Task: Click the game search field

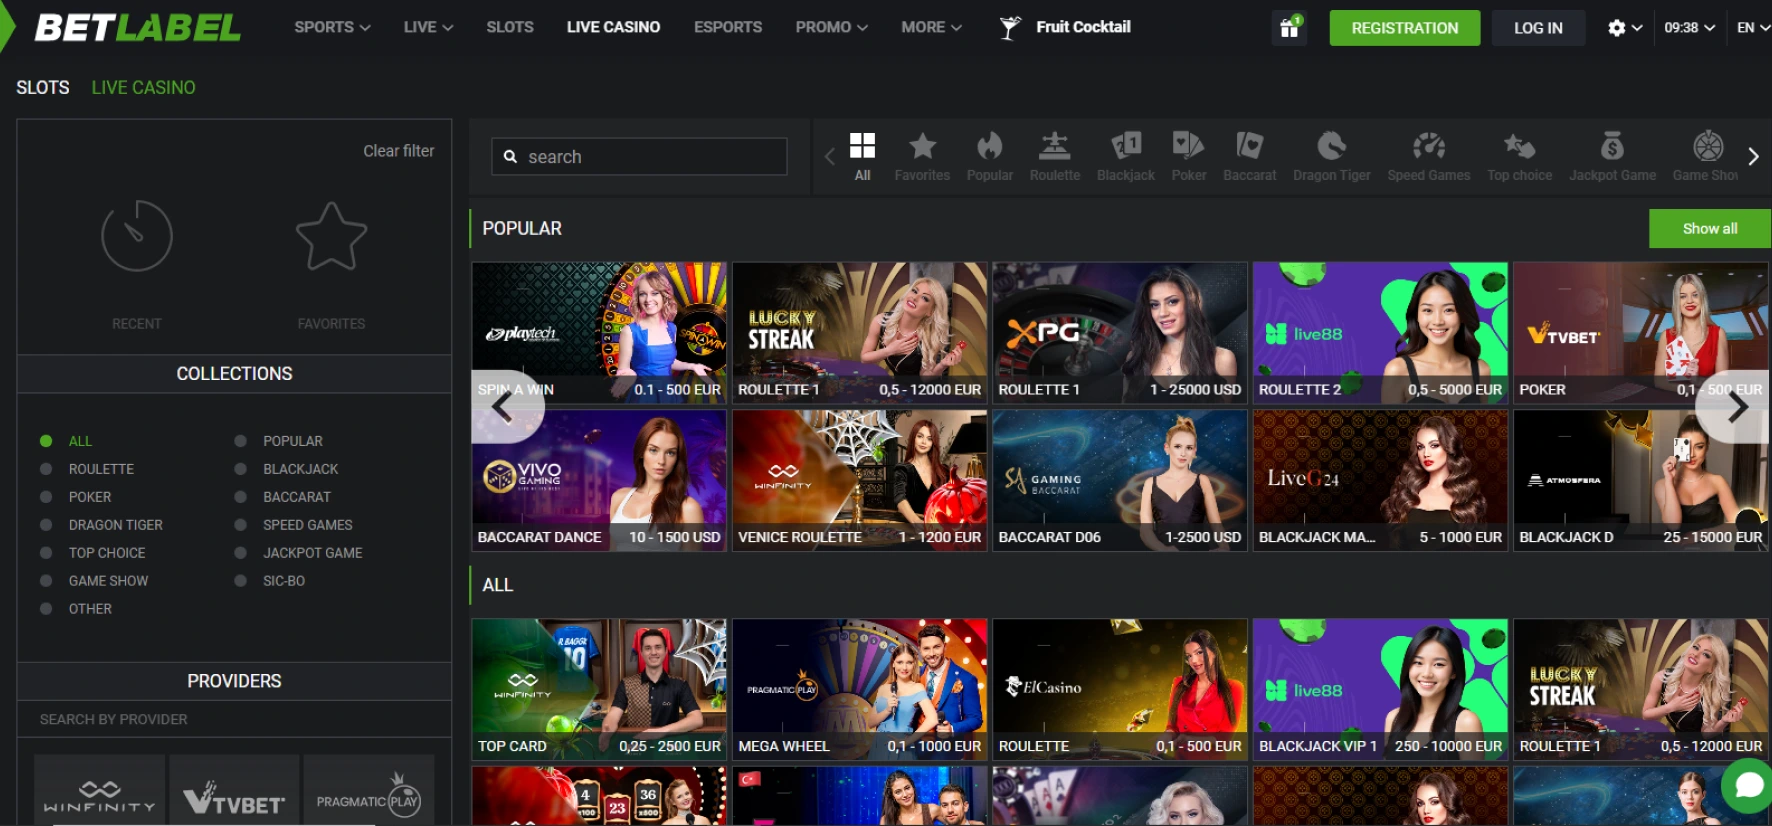Action: (639, 157)
